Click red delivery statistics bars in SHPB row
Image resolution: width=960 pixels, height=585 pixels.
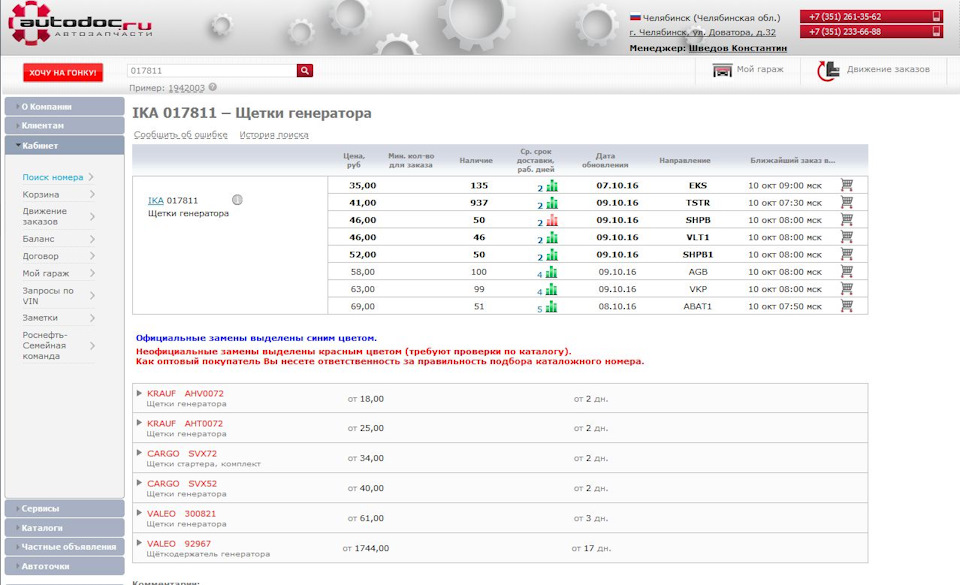click(x=552, y=220)
